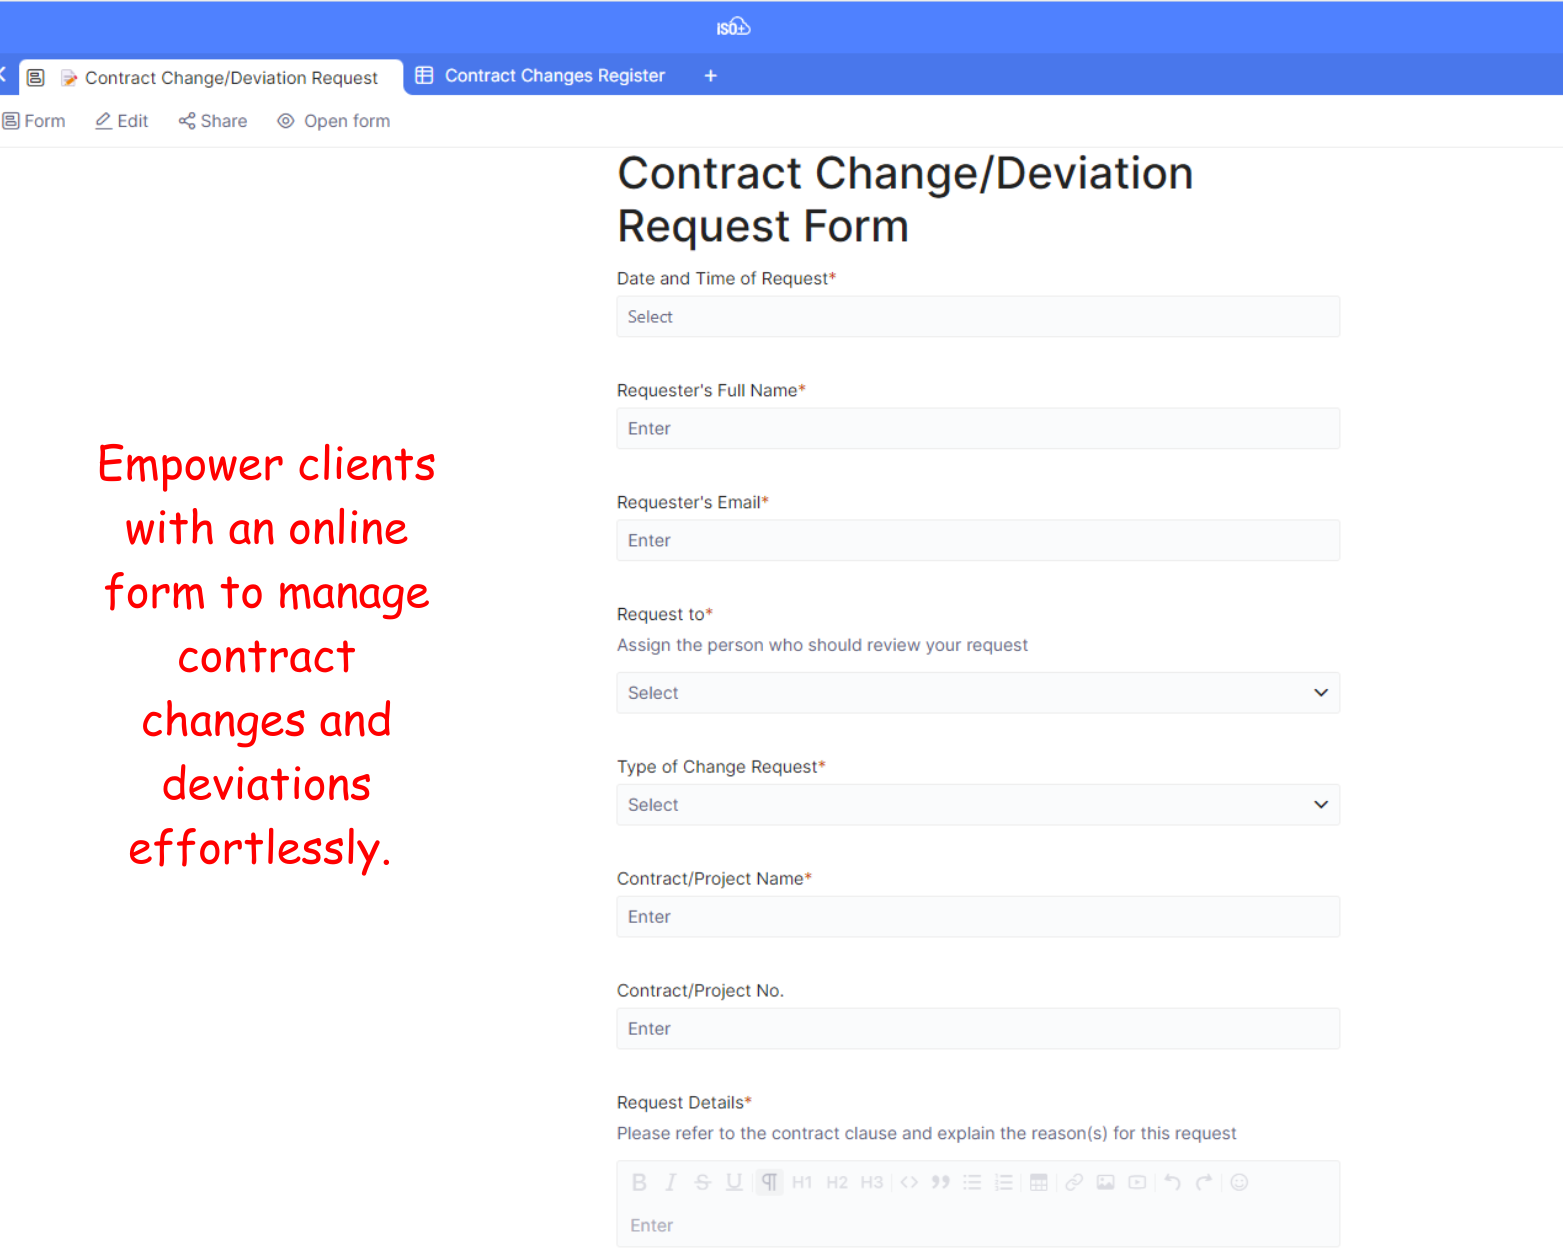Insert a hyperlink using the link icon

click(1074, 1182)
